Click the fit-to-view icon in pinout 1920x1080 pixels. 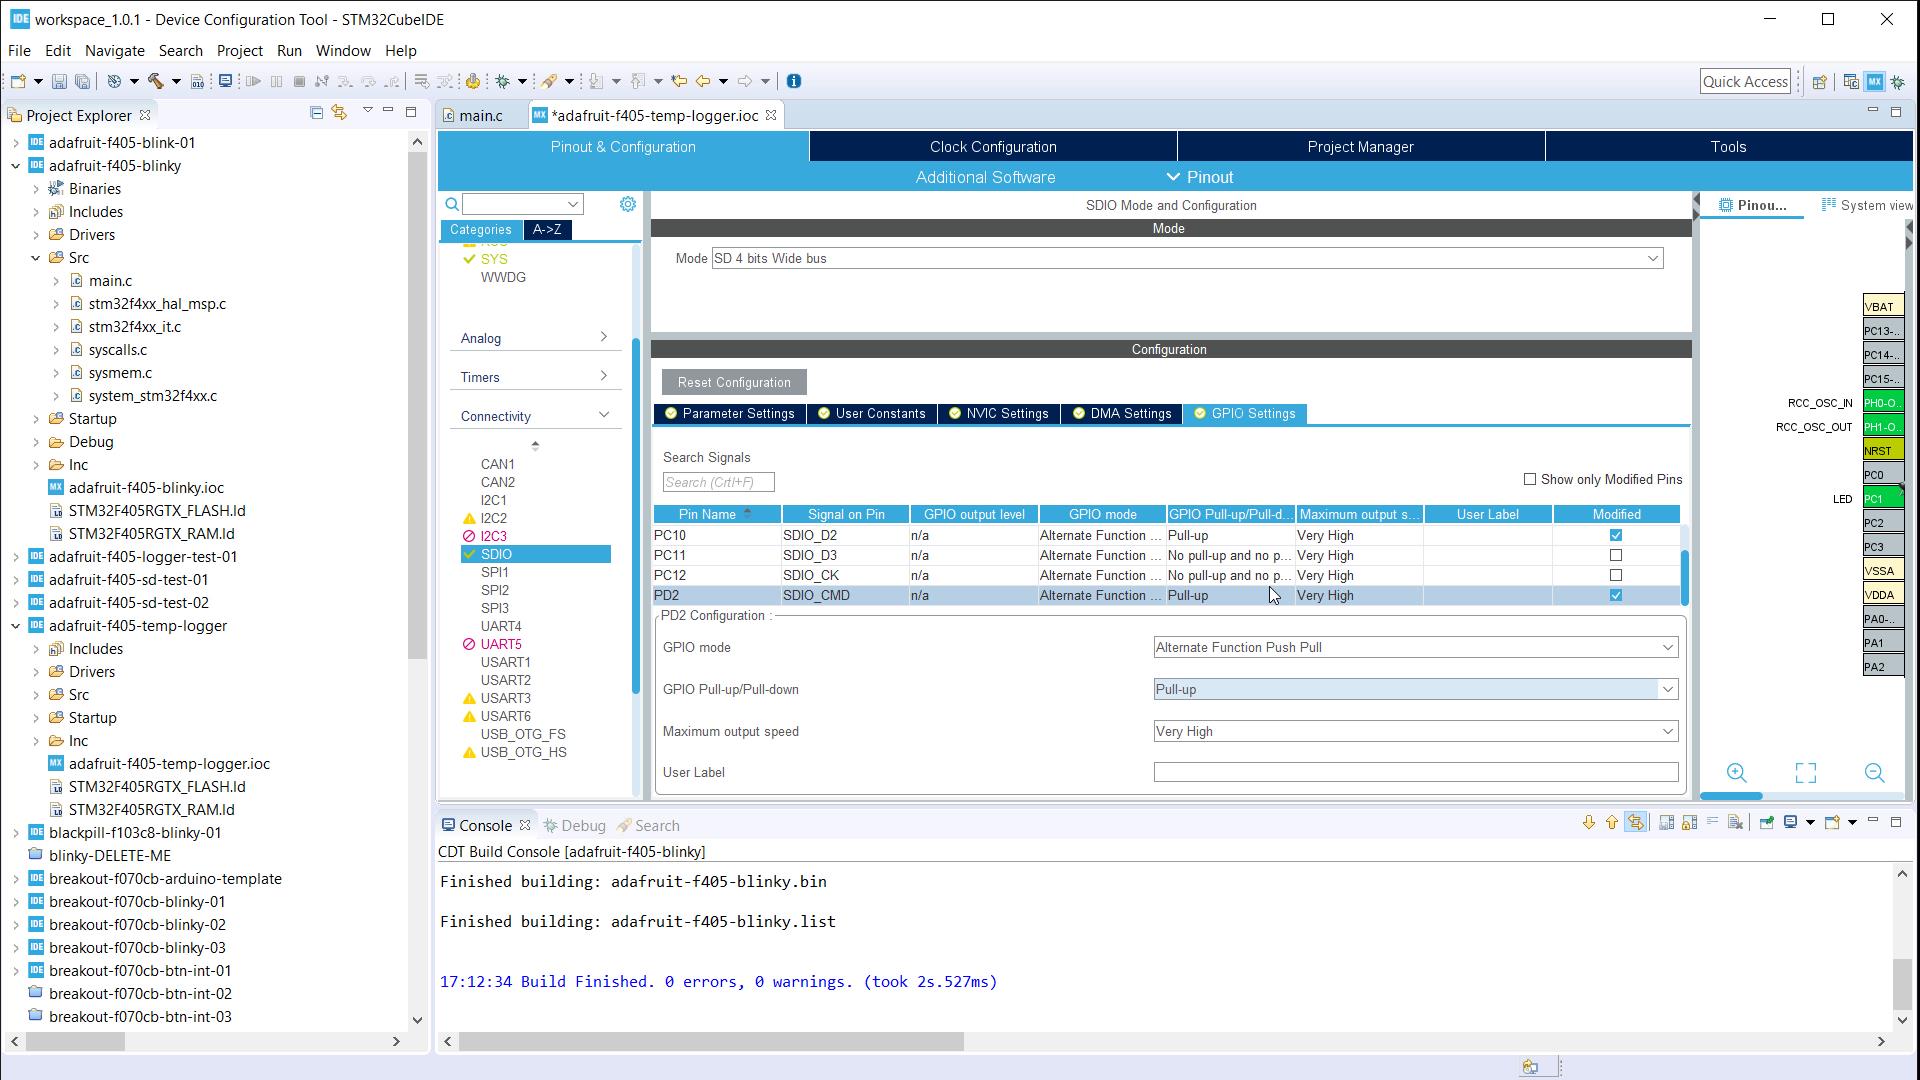[x=1805, y=773]
